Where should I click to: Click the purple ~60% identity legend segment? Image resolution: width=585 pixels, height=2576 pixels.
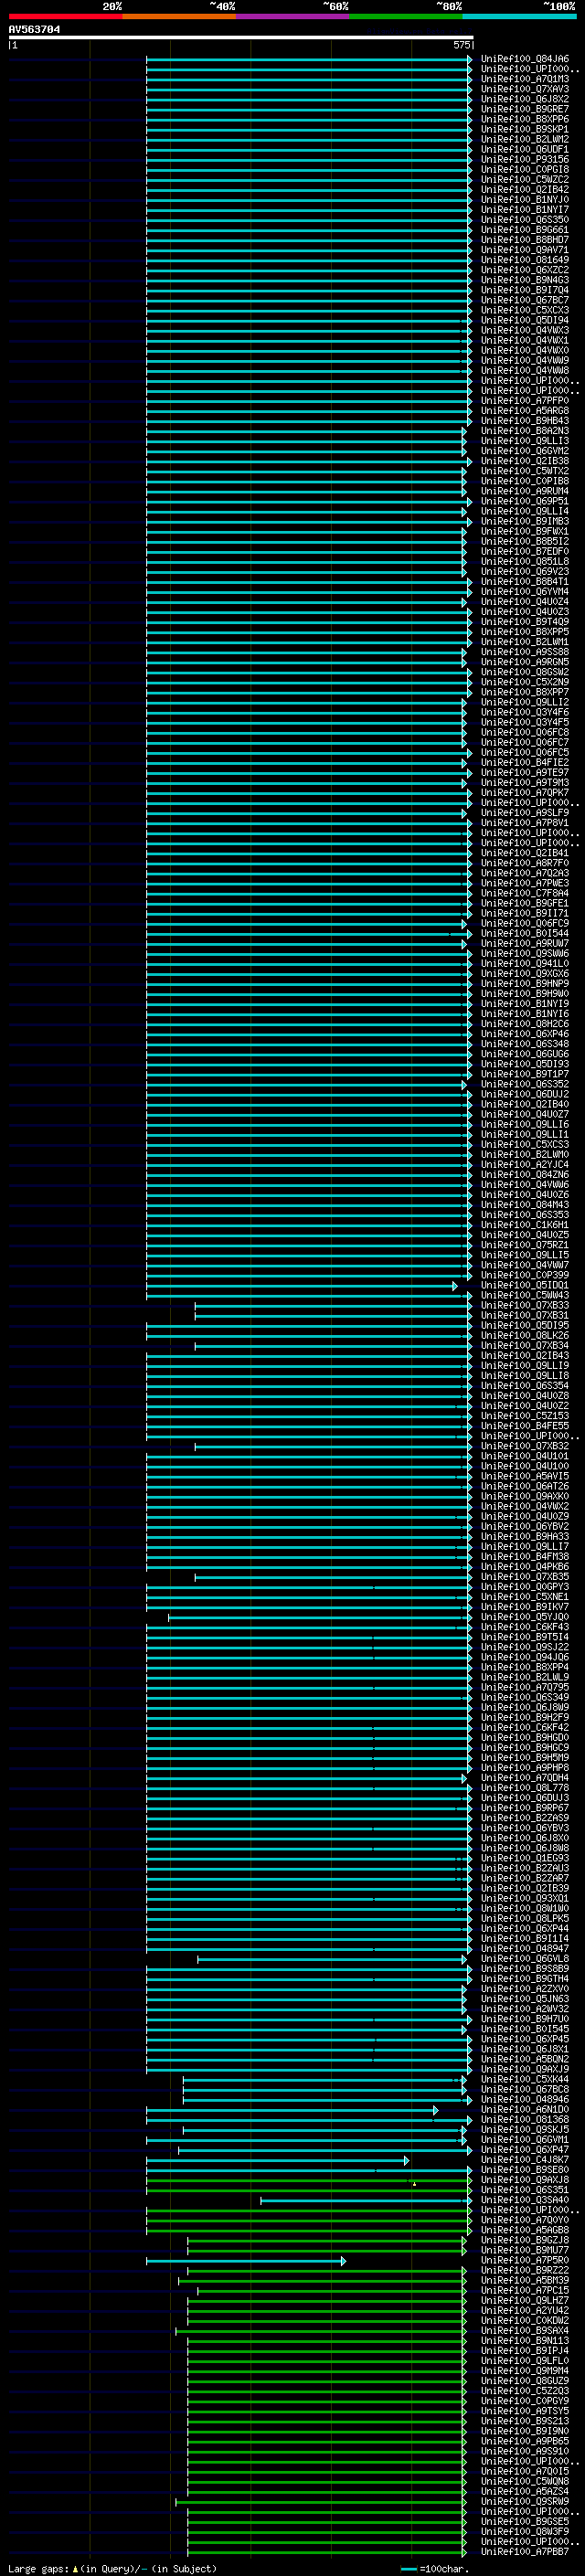click(293, 16)
